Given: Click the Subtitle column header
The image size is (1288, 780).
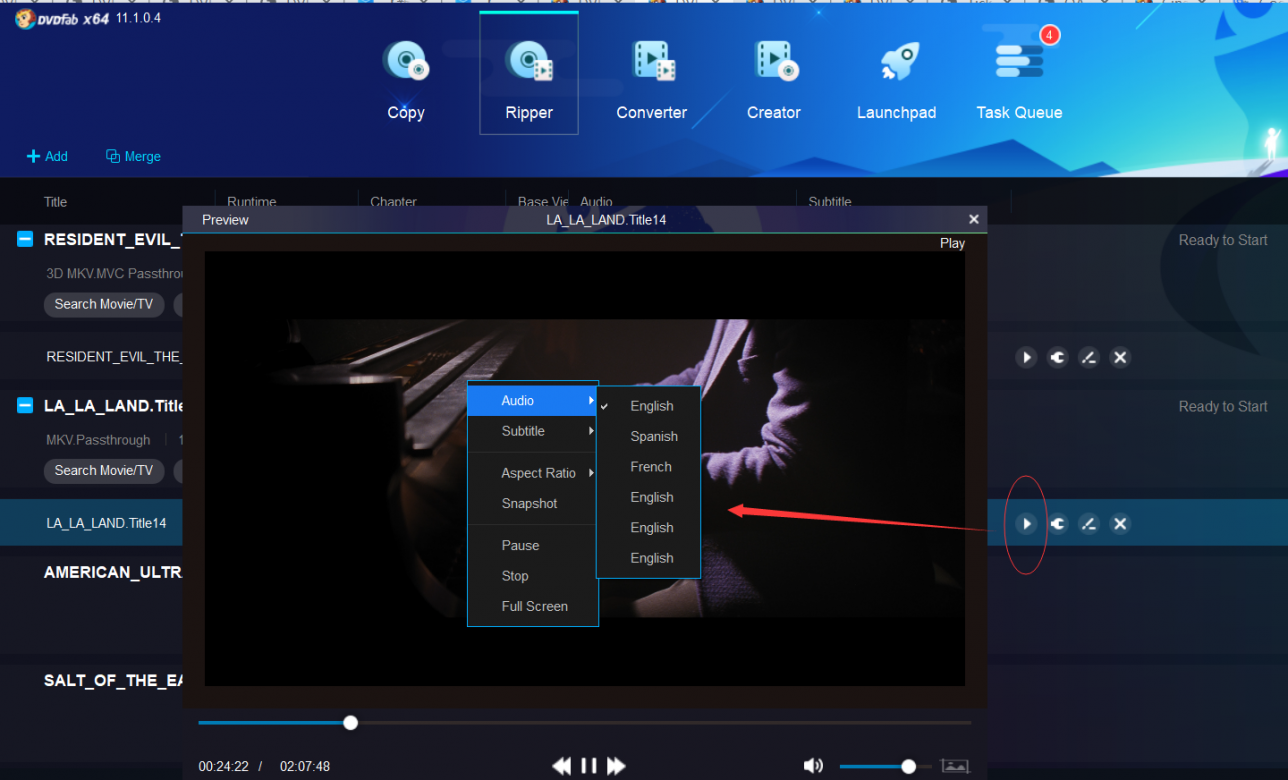Looking at the screenshot, I should tap(830, 202).
